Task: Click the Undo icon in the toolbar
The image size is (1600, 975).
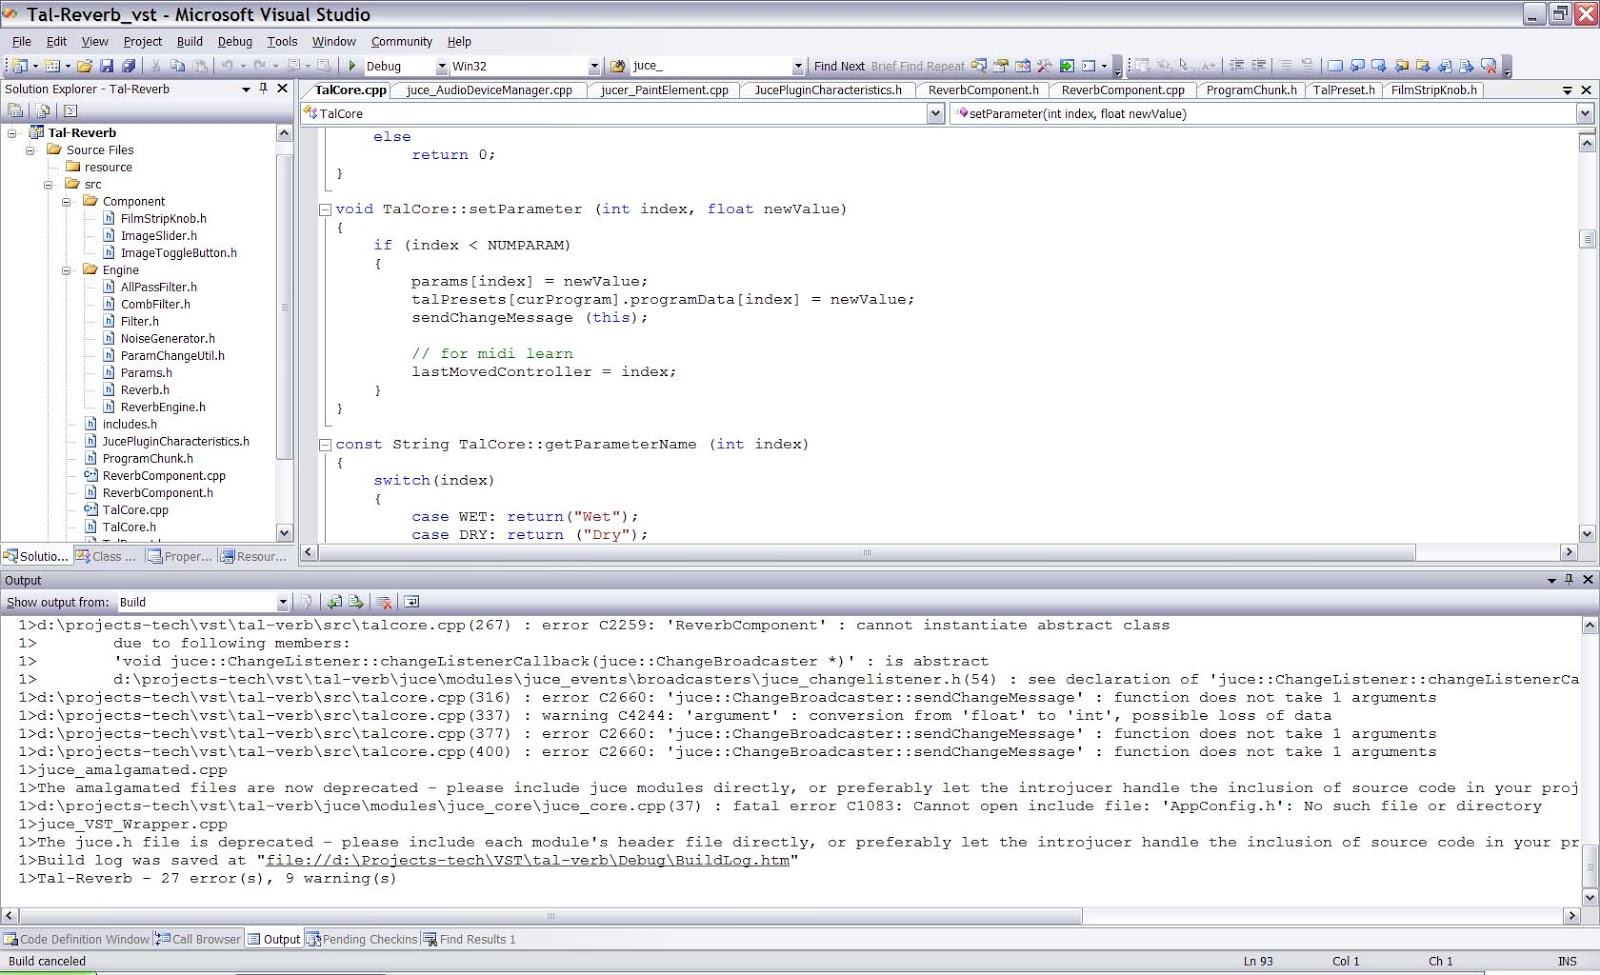Action: click(x=228, y=66)
